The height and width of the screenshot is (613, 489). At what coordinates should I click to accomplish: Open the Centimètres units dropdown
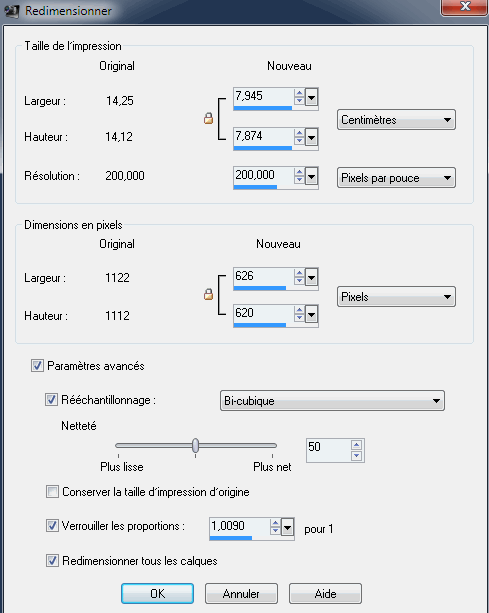click(396, 120)
